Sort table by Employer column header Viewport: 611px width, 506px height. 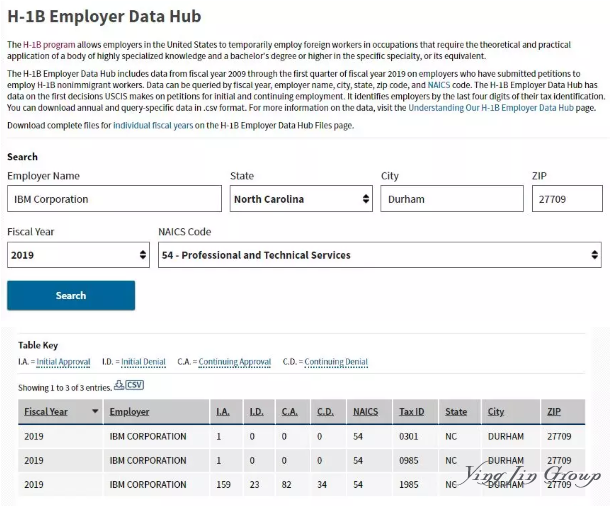pyautogui.click(x=129, y=411)
